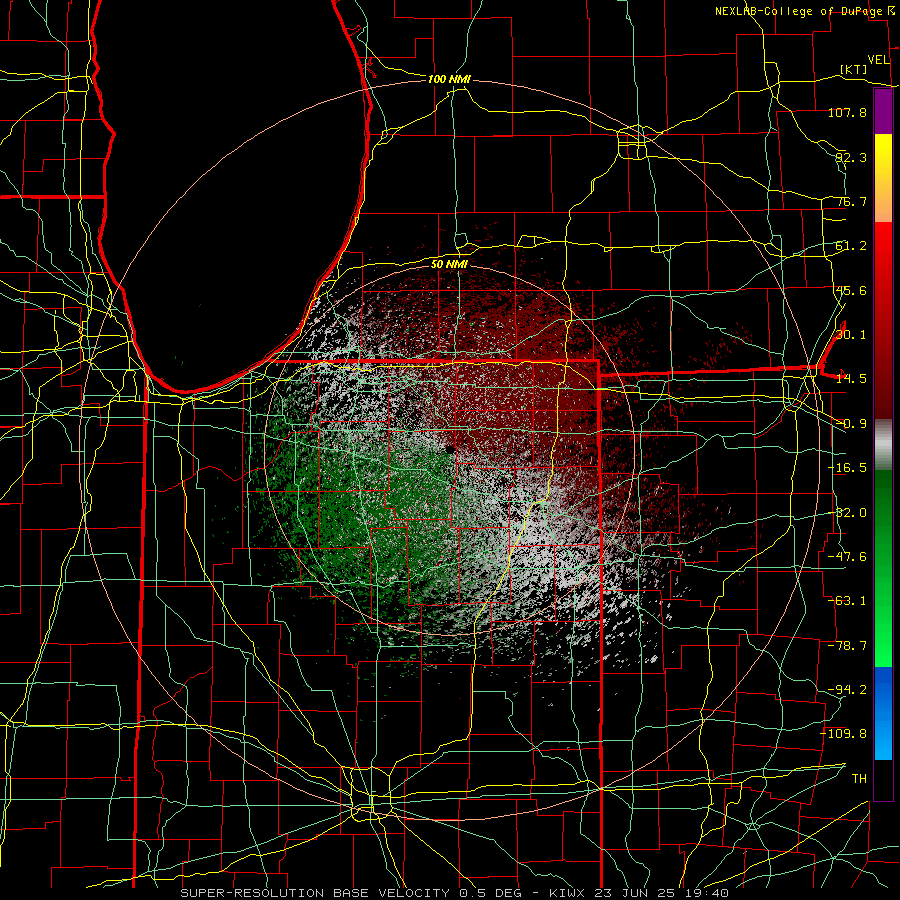Click the -63.1 legend value
900x900 pixels.
847,601
